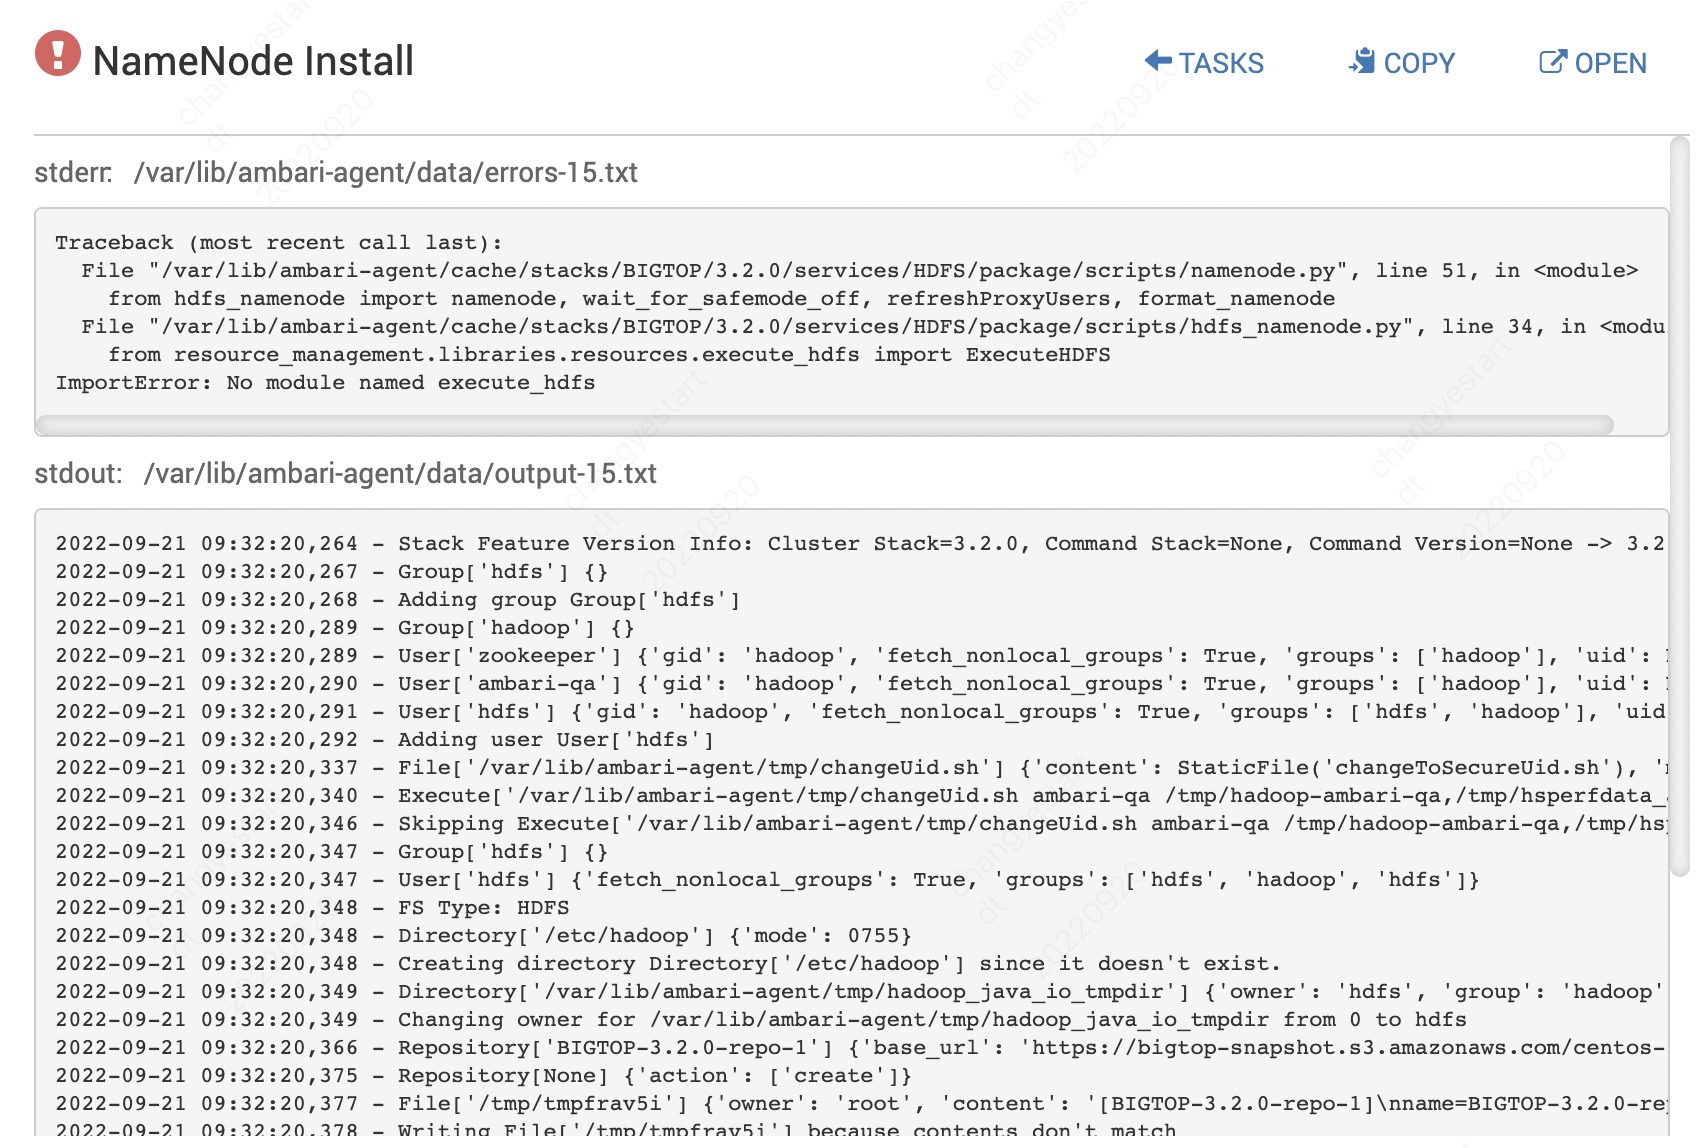
Task: Click 'Adding user User['hdfs']' line
Action: [x=385, y=740]
